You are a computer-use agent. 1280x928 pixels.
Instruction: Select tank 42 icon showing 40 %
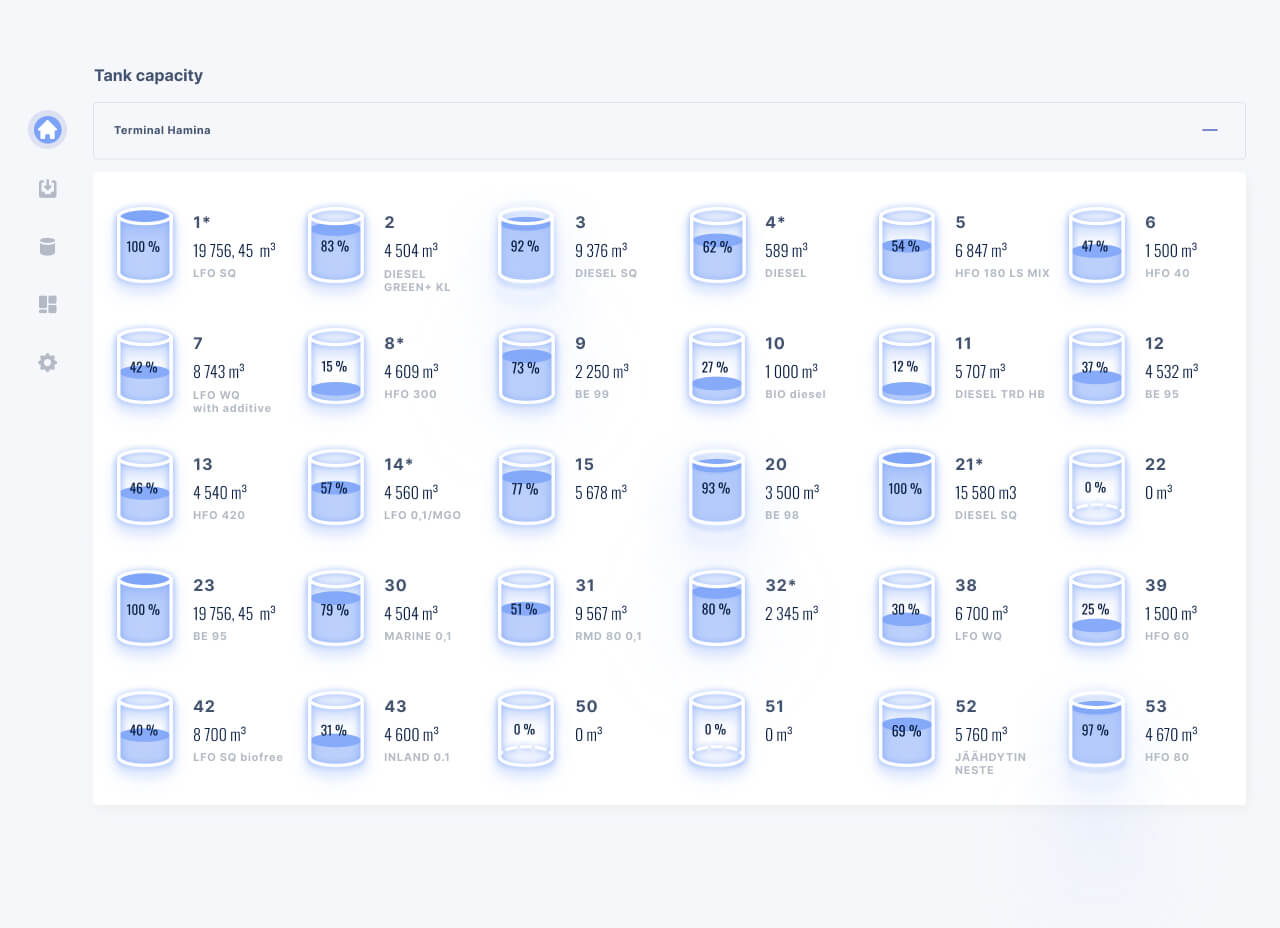144,730
